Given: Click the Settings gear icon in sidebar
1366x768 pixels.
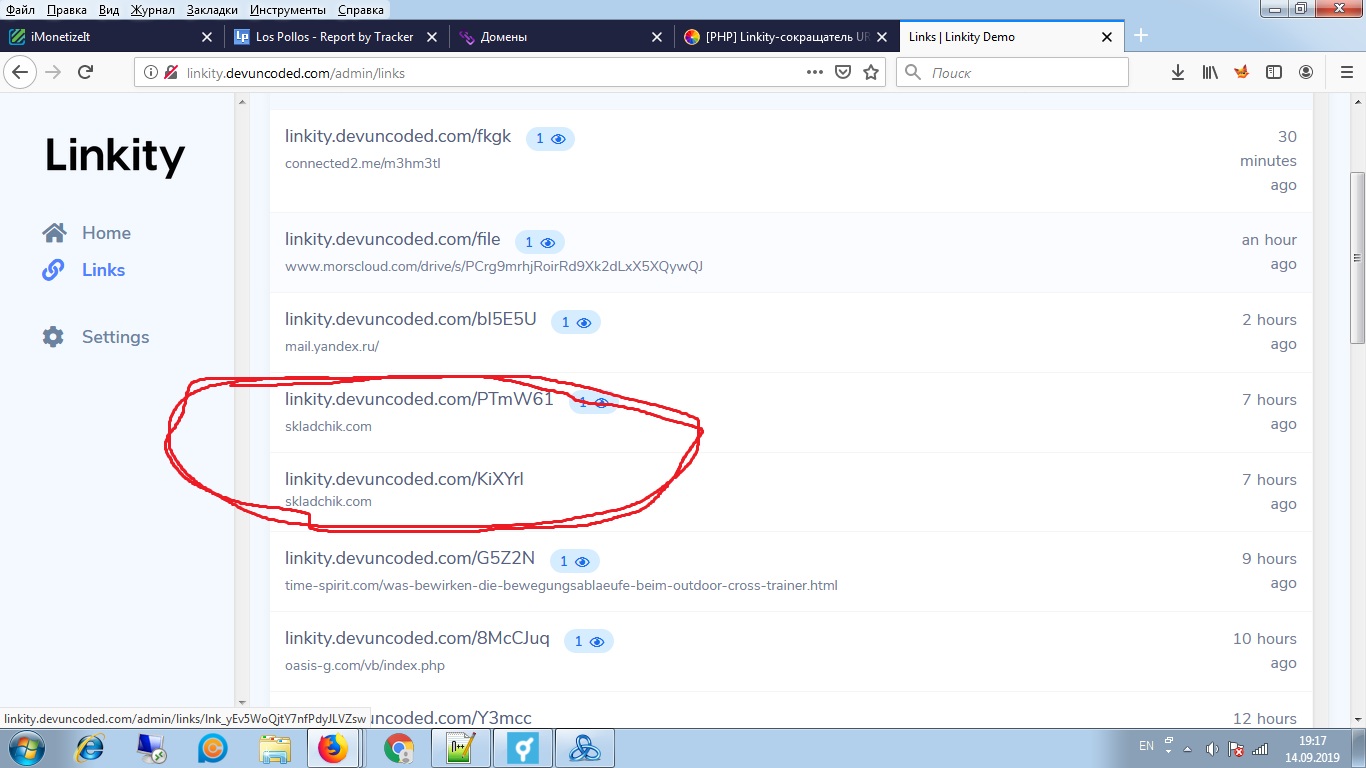Looking at the screenshot, I should (54, 337).
